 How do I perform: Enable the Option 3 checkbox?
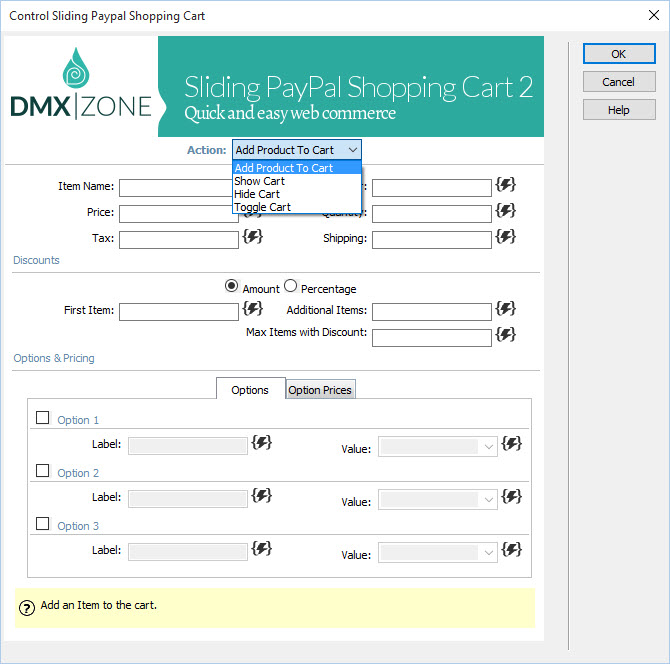click(42, 523)
